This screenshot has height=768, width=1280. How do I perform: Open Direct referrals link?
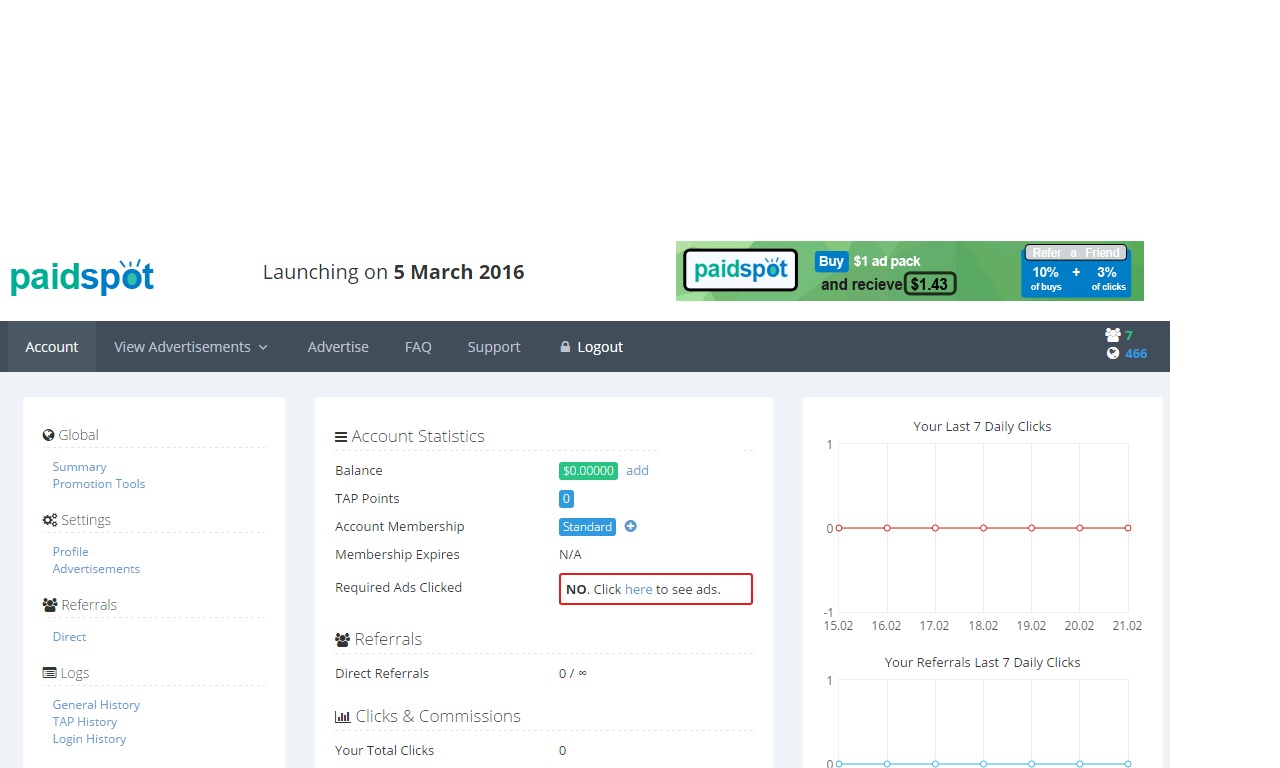(x=69, y=637)
